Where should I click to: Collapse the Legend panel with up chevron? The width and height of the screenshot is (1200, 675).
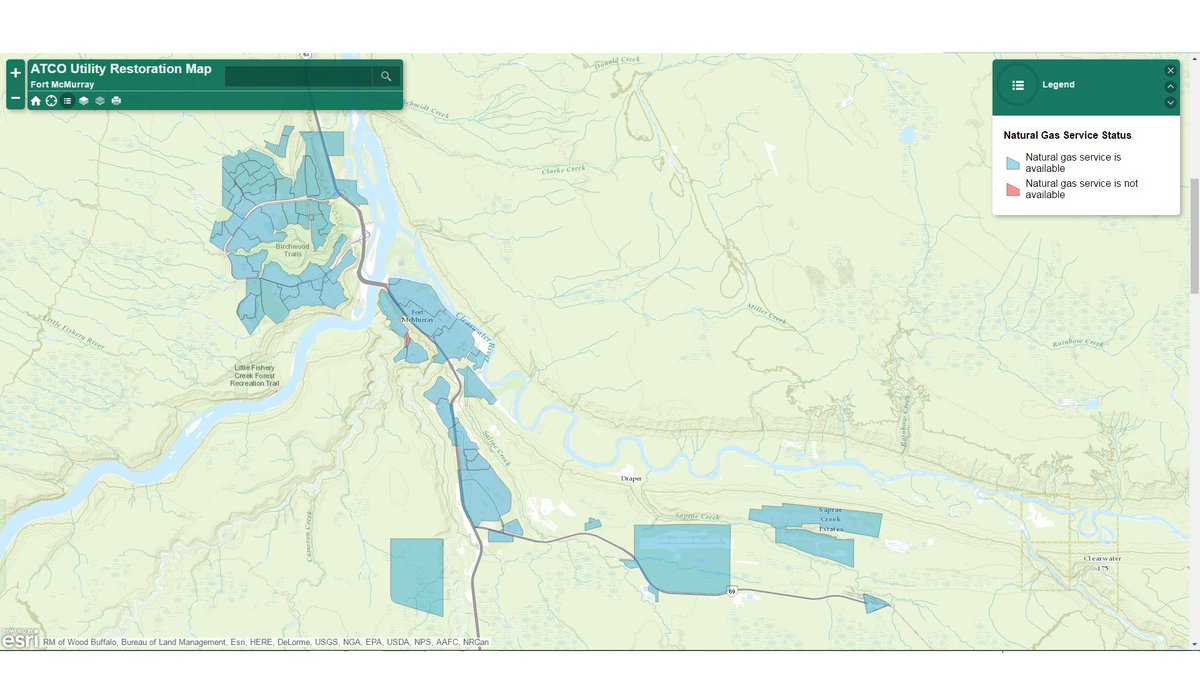1170,86
